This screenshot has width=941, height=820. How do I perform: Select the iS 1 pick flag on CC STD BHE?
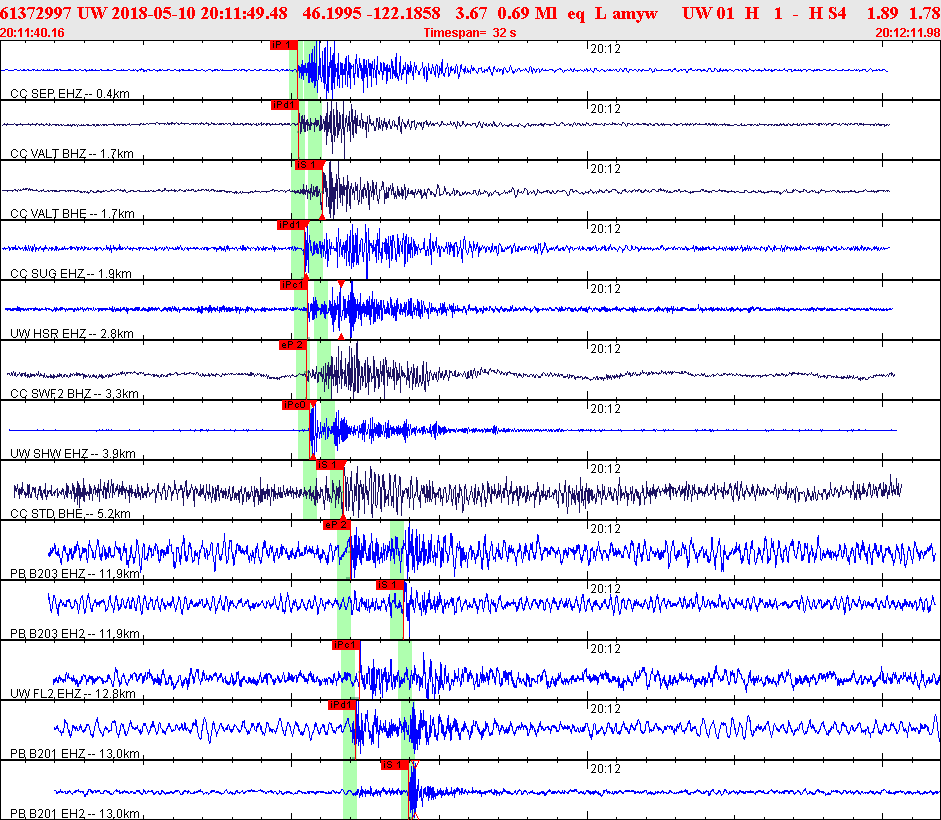click(x=329, y=465)
